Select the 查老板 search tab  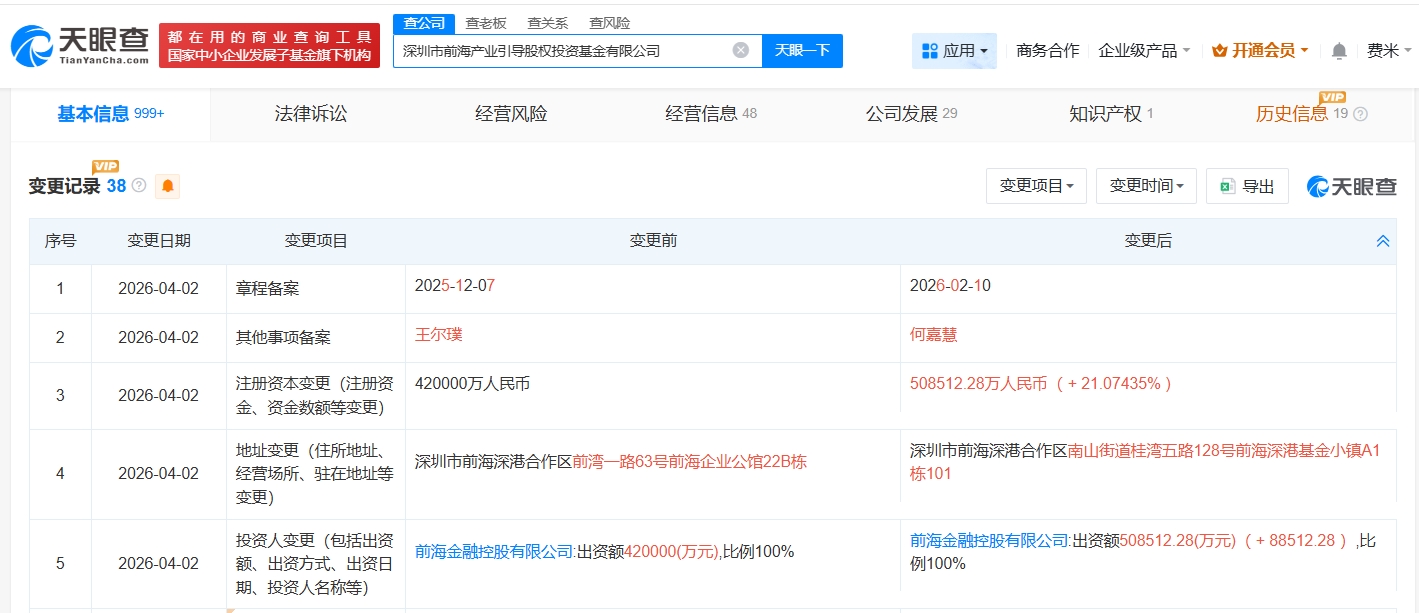click(486, 23)
